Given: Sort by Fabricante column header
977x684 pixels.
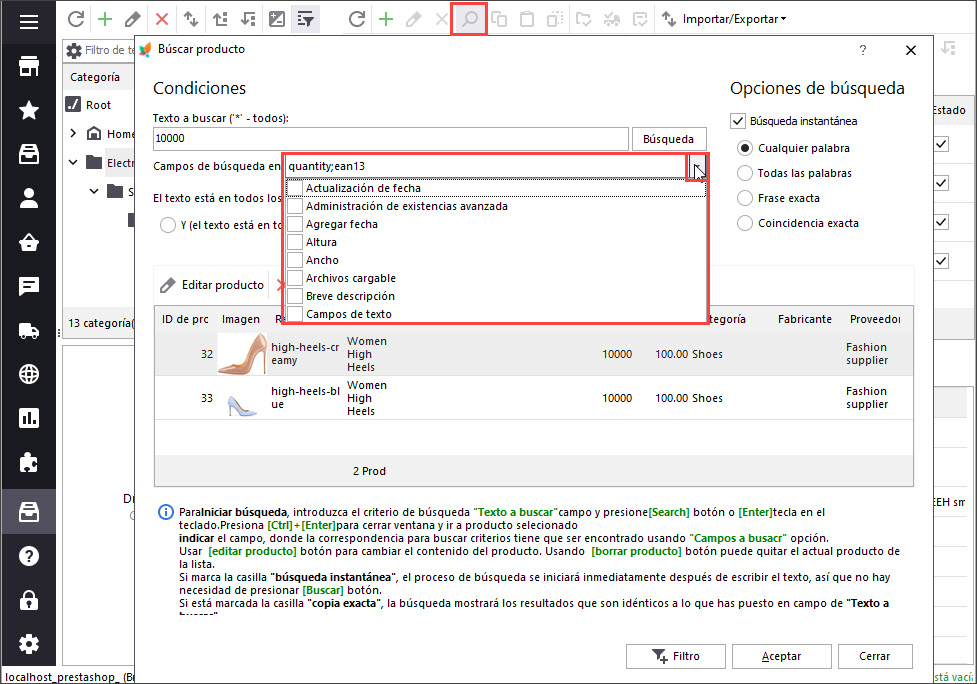Looking at the screenshot, I should pos(804,319).
